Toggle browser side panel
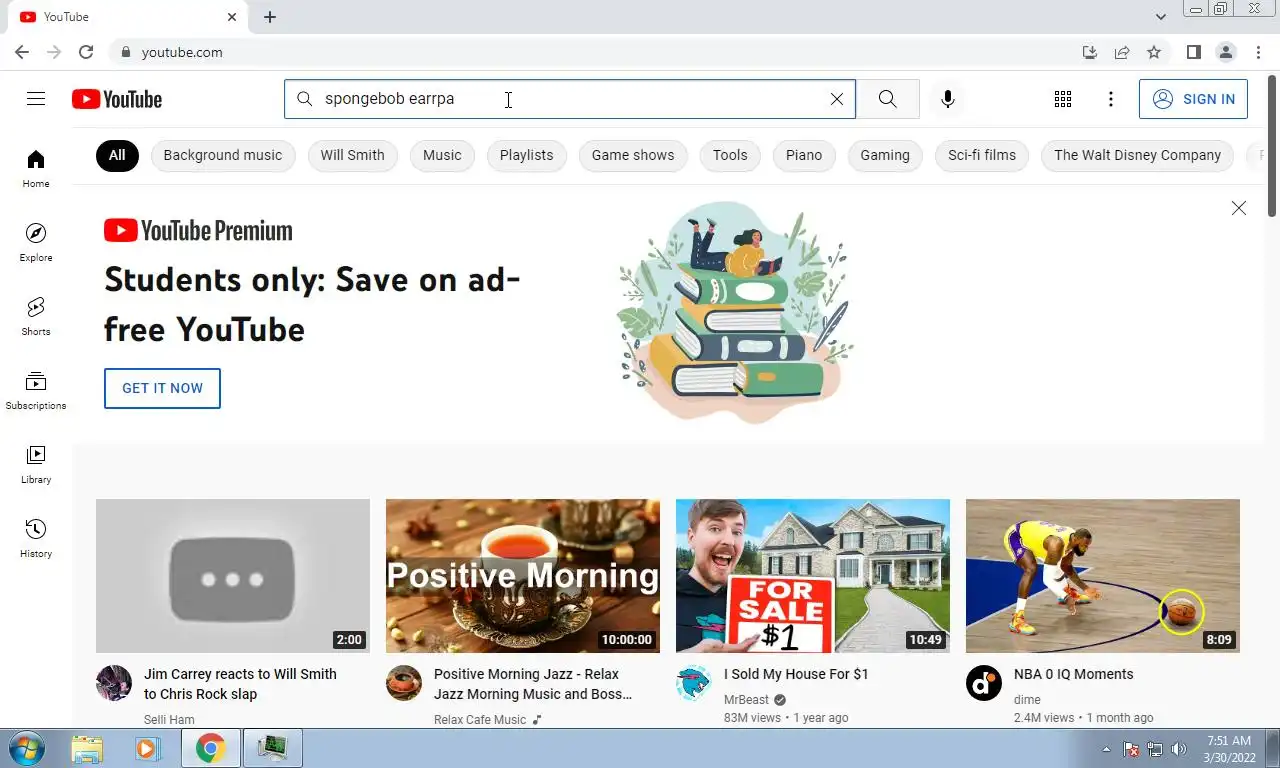Image resolution: width=1280 pixels, height=768 pixels. click(x=1193, y=52)
